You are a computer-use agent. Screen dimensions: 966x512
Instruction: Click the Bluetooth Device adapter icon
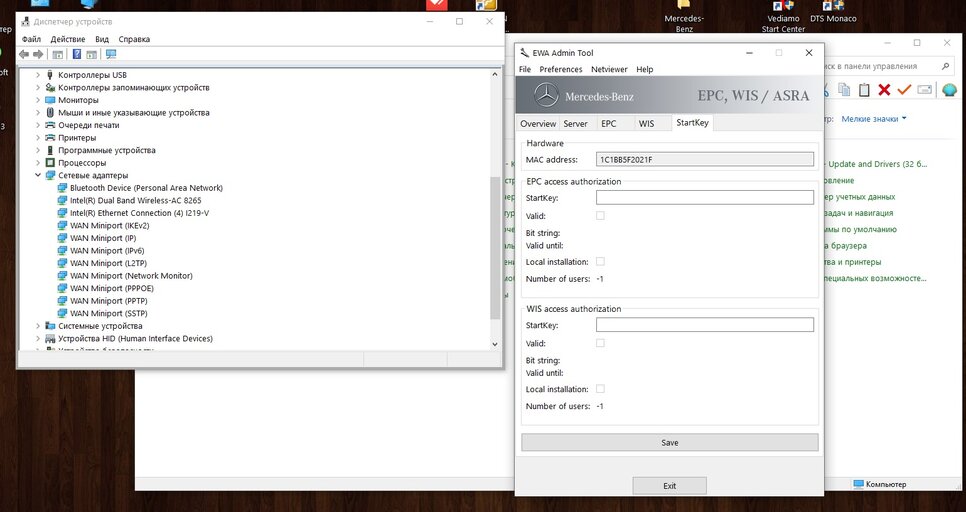coord(62,188)
